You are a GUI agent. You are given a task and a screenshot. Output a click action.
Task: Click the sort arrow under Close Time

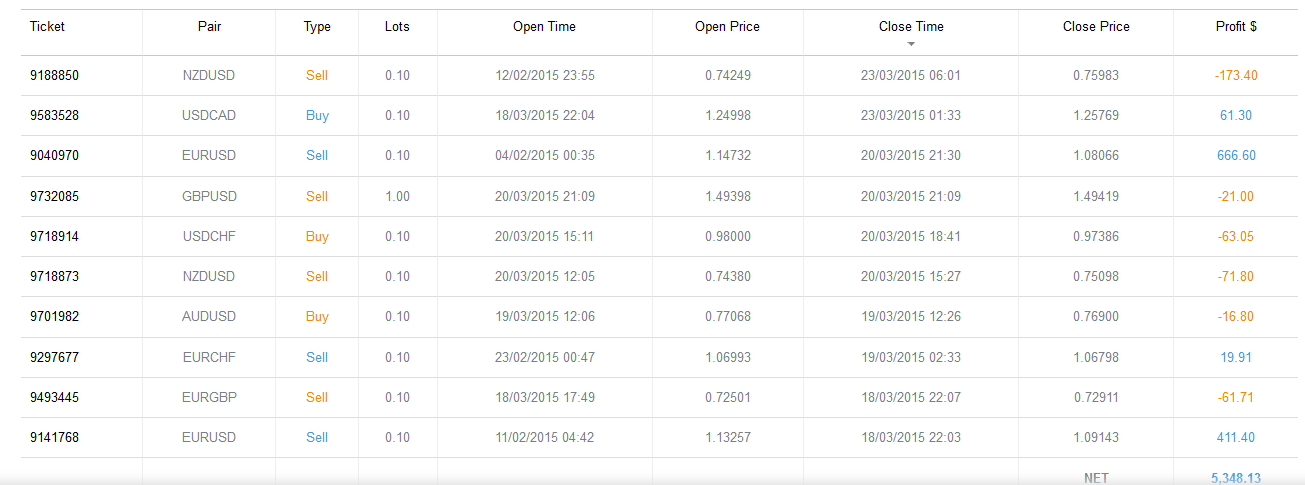coord(911,45)
